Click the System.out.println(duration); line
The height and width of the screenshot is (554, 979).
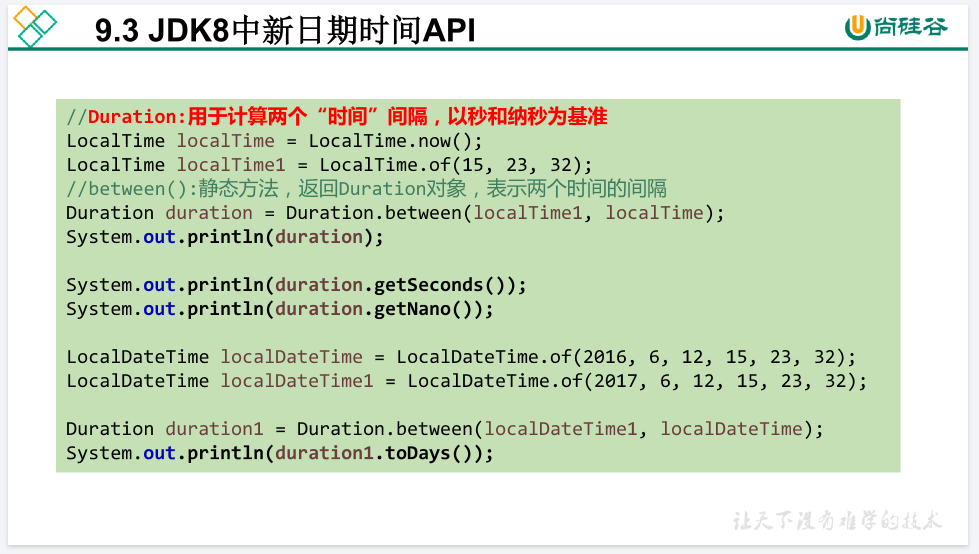pyautogui.click(x=225, y=237)
